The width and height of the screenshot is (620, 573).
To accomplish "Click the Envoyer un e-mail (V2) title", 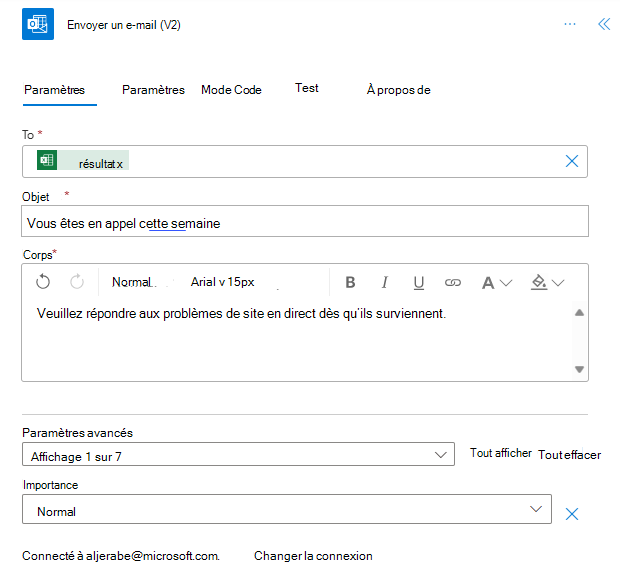I will click(124, 25).
